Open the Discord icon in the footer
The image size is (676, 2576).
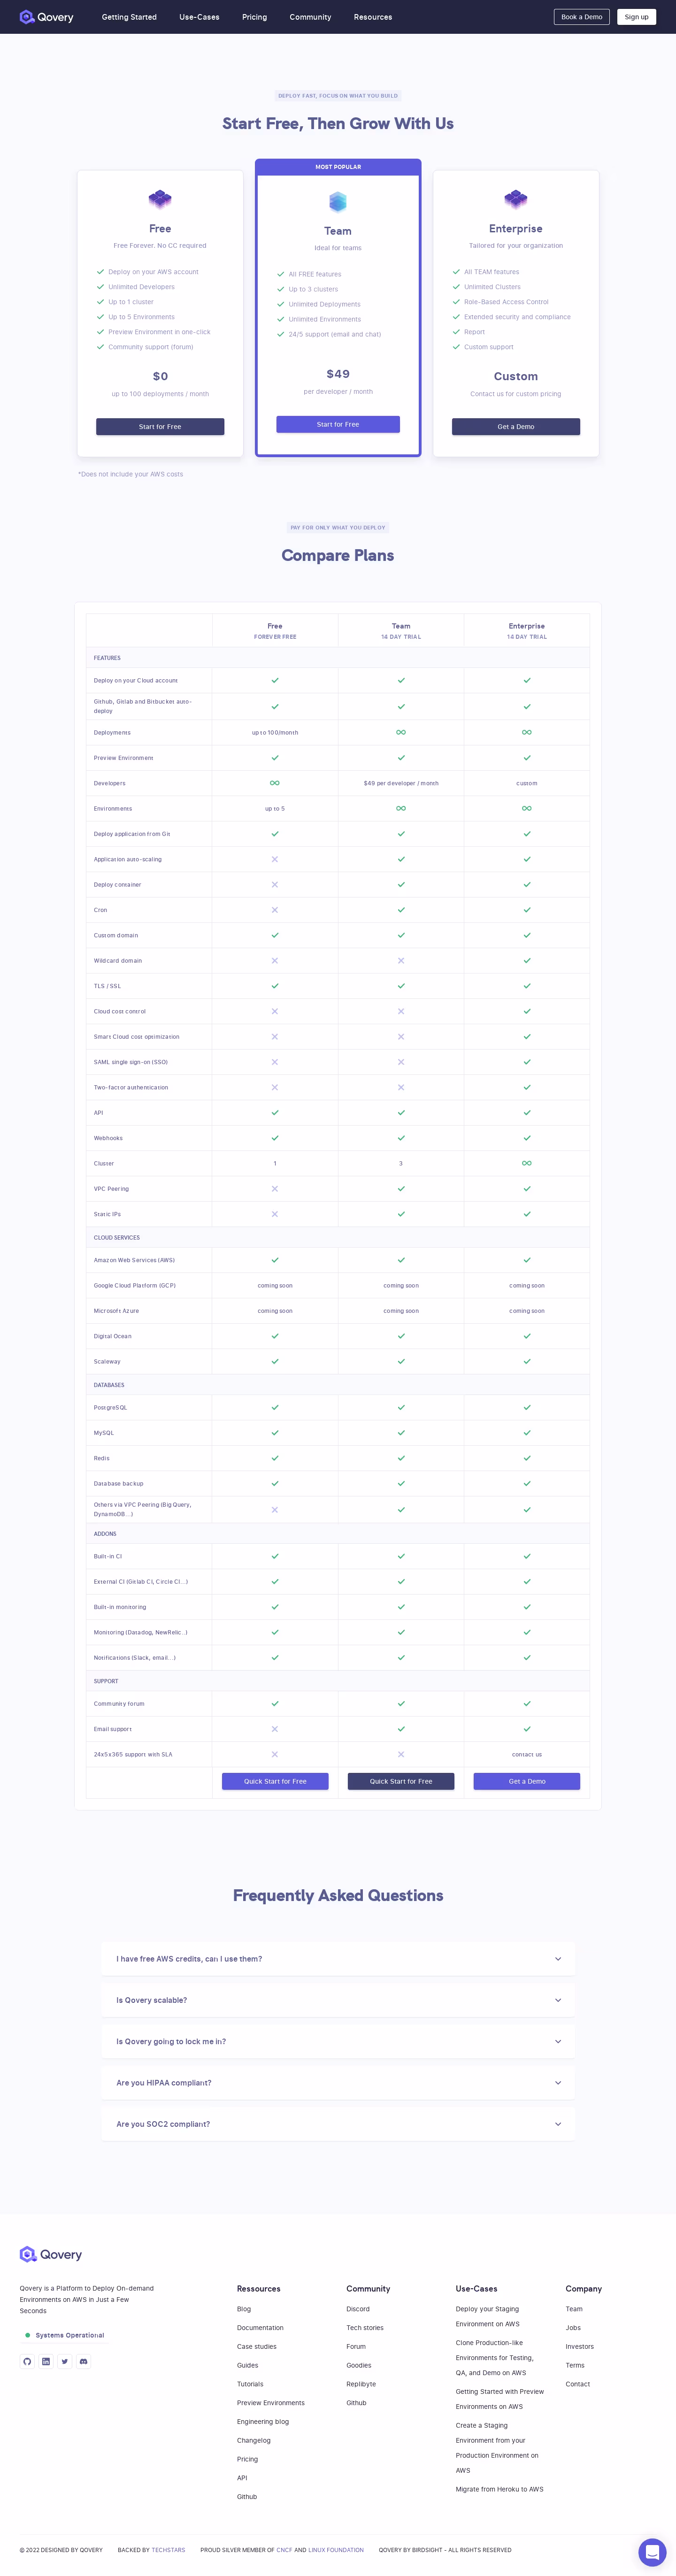[84, 2361]
